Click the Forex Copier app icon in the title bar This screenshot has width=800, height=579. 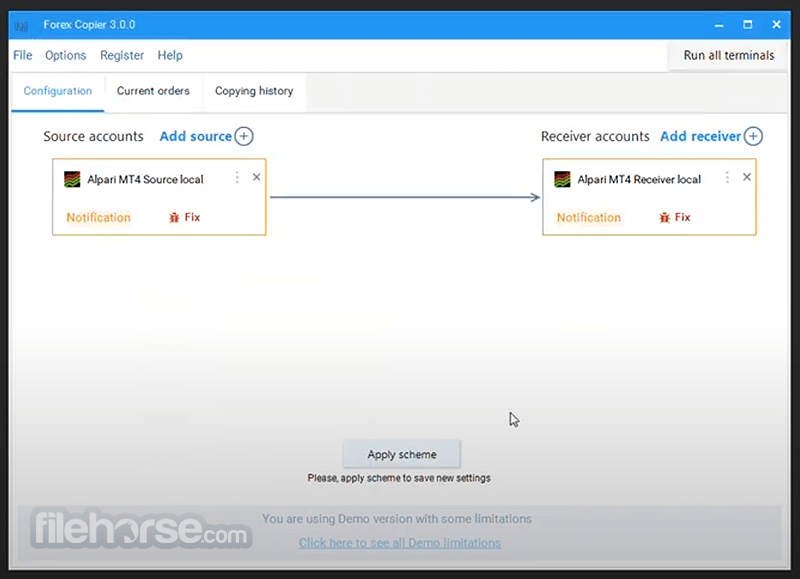pos(21,26)
